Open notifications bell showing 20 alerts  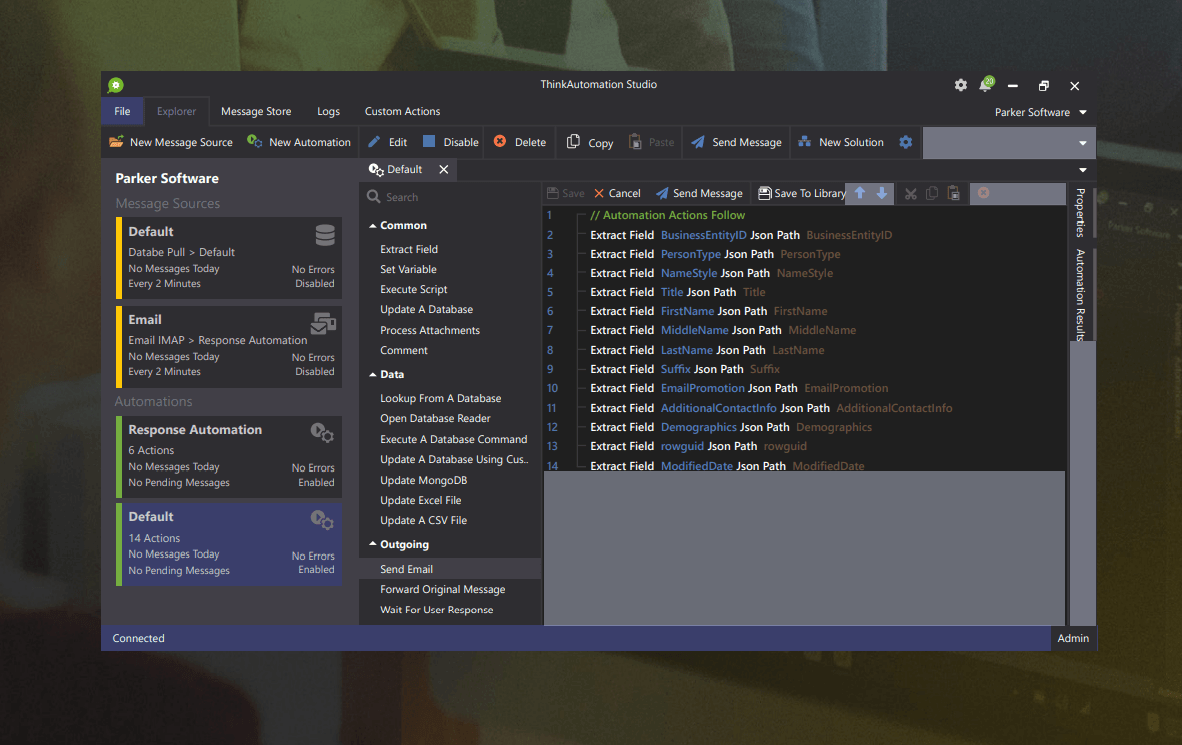987,85
